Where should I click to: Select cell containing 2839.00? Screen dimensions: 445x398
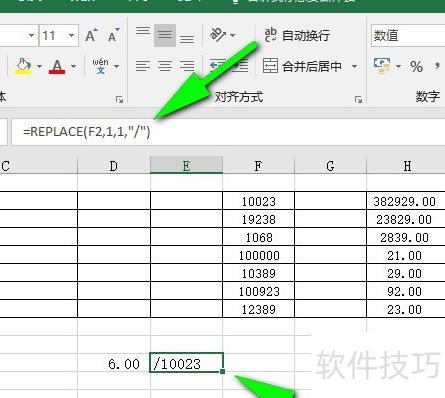[406, 237]
